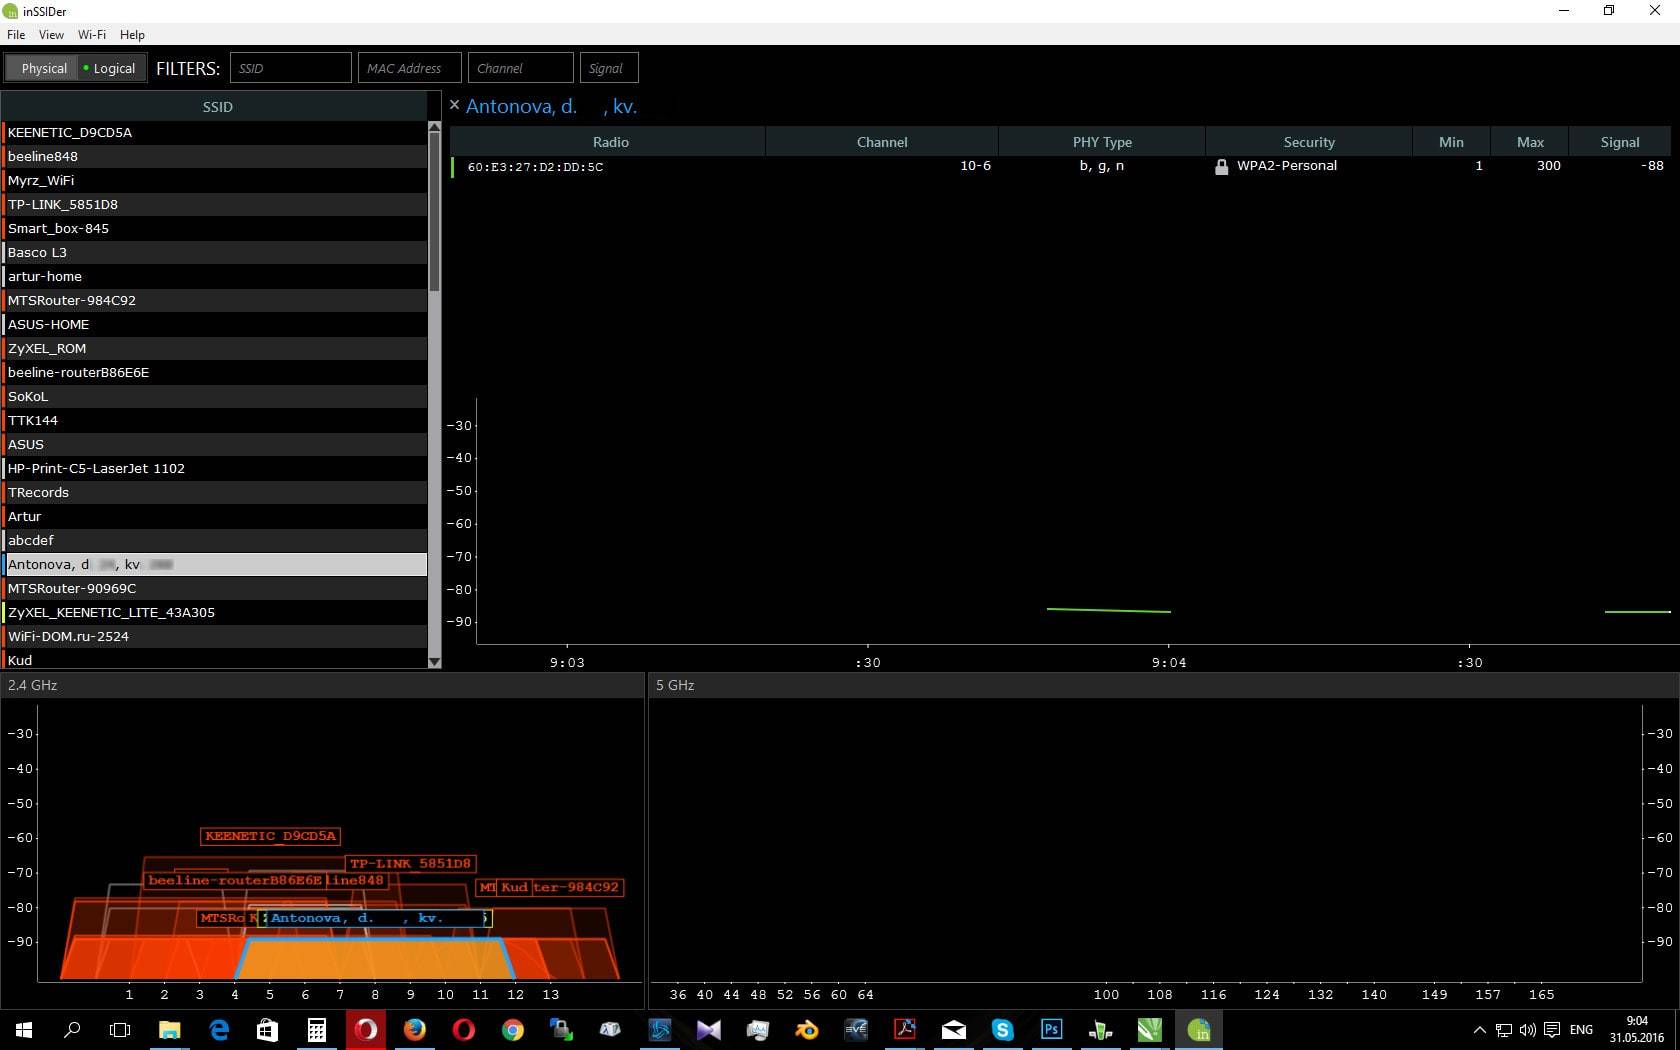This screenshot has height=1050, width=1680.
Task: Open the Calculator taskbar icon
Action: click(316, 1029)
